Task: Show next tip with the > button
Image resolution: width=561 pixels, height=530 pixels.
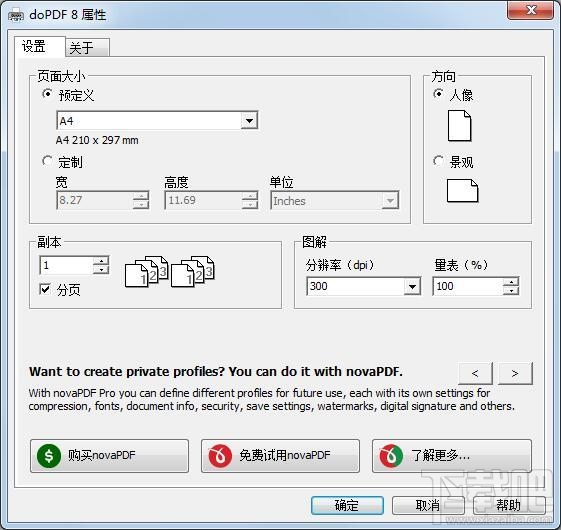Action: click(515, 373)
